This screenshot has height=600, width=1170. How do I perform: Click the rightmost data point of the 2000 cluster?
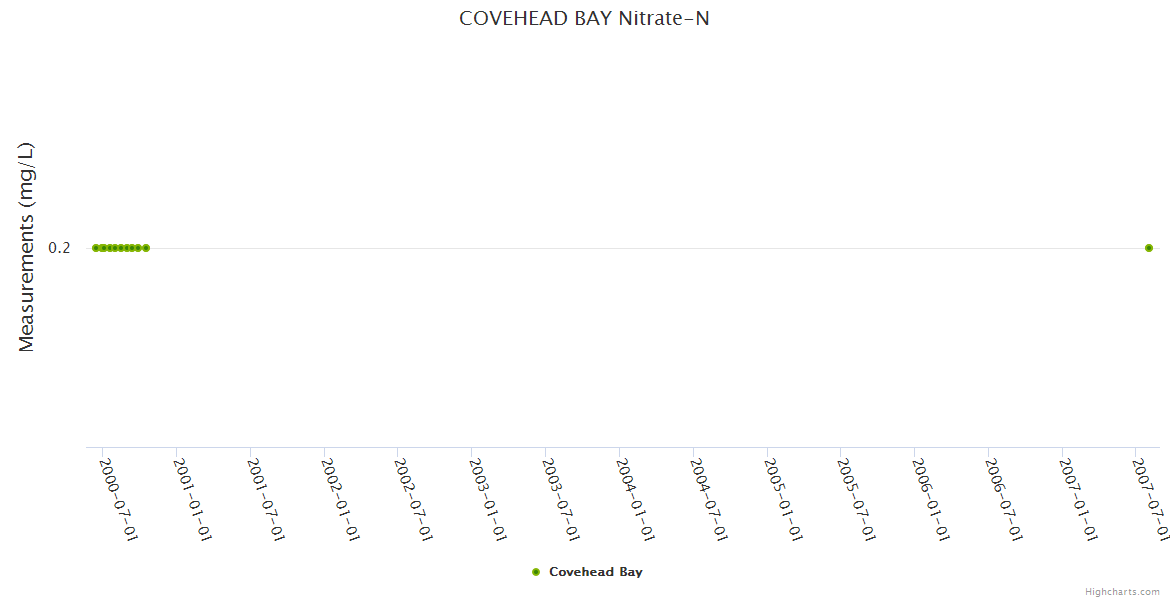pos(146,248)
